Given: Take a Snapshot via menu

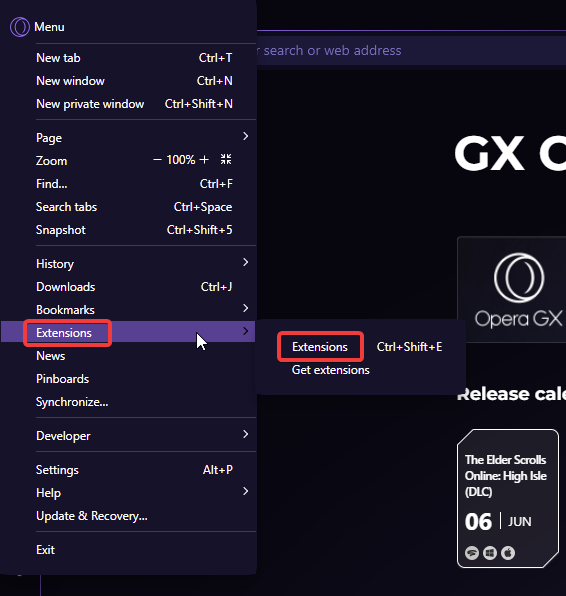Looking at the screenshot, I should tap(128, 230).
